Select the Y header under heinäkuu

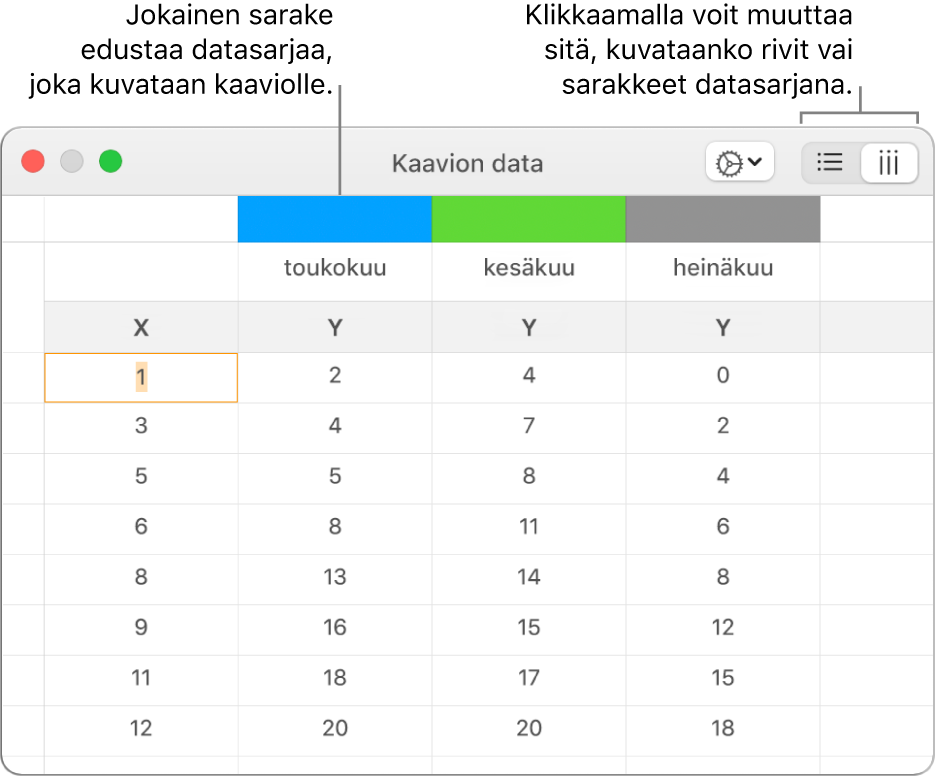click(723, 327)
